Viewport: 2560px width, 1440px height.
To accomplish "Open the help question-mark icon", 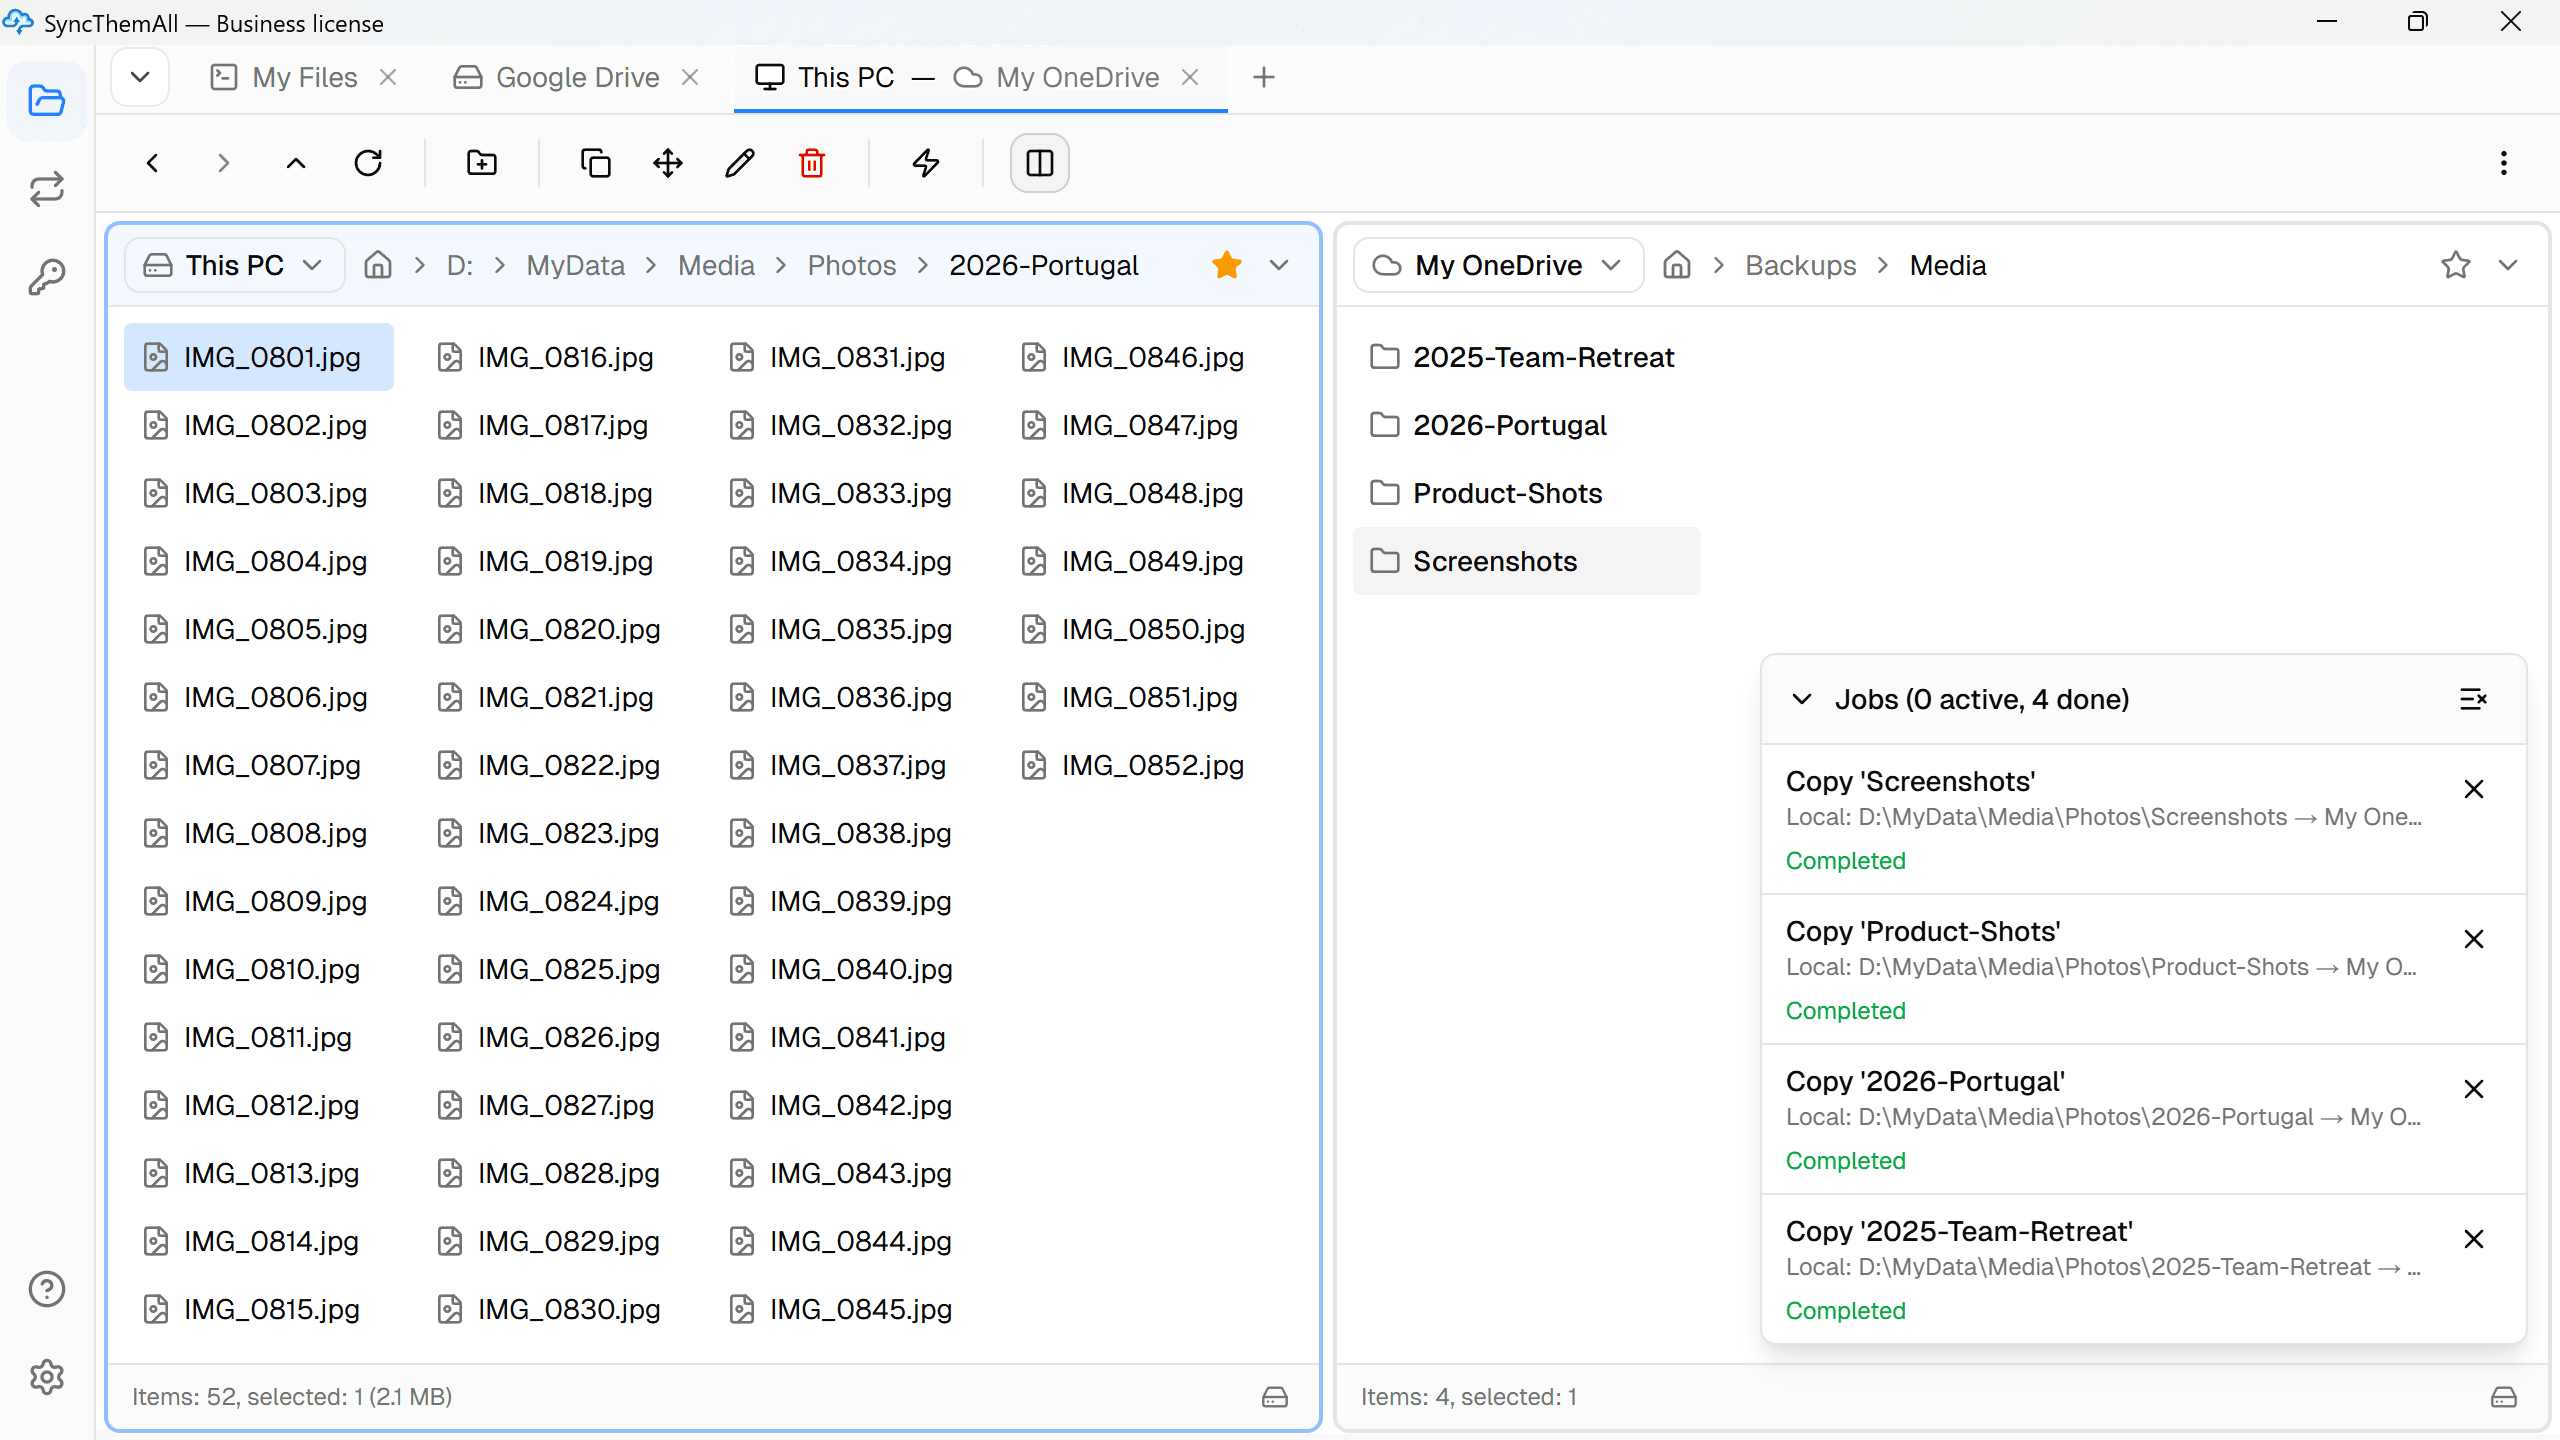I will [47, 1289].
